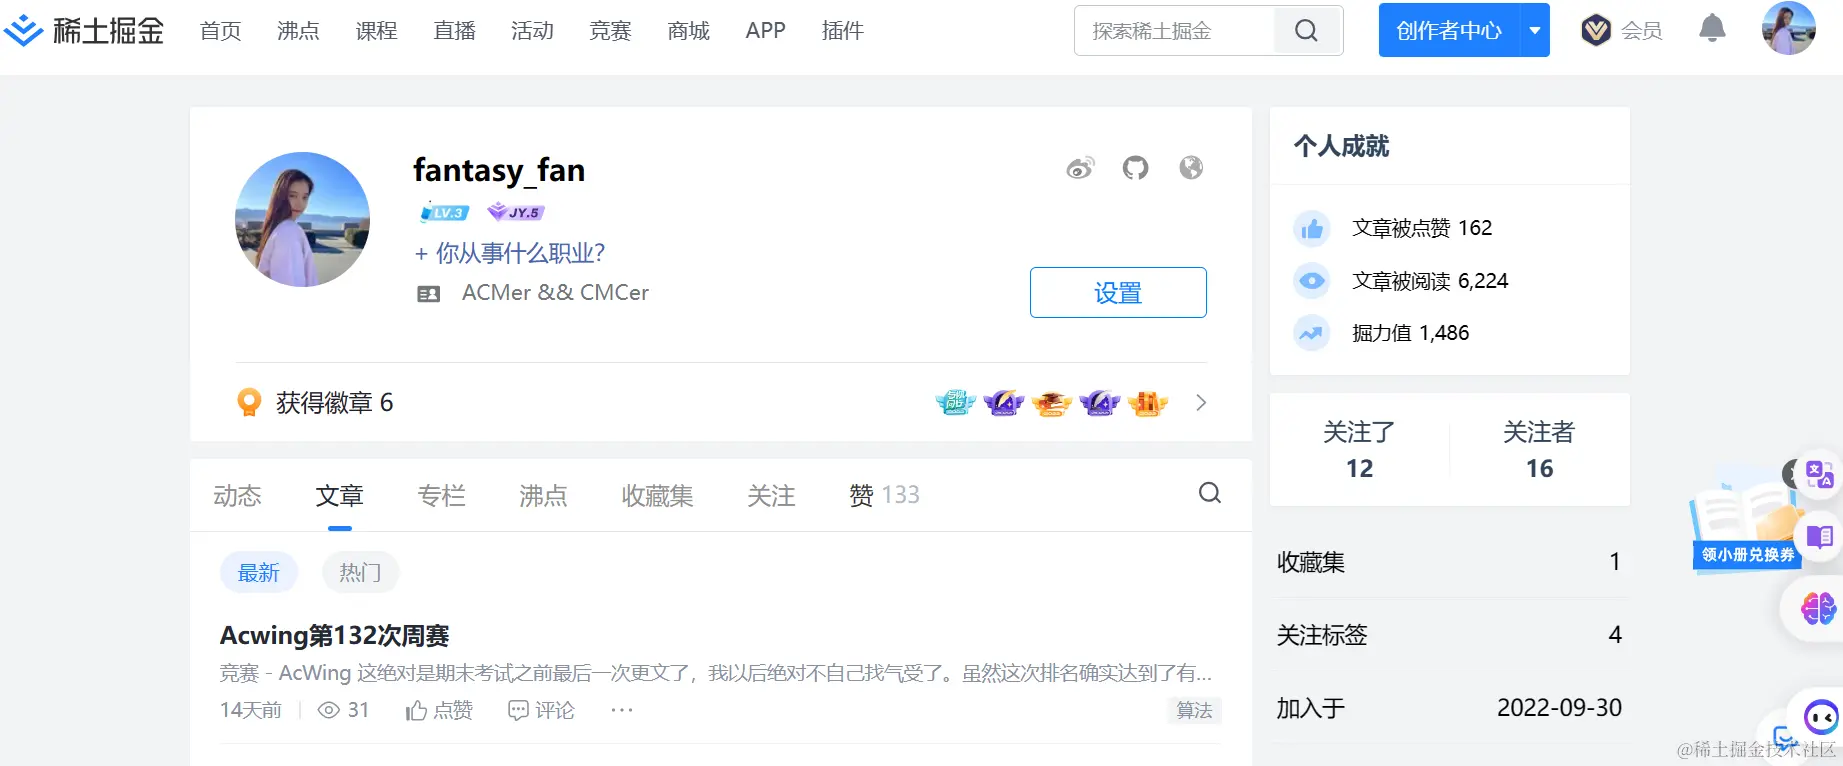Viewport: 1843px width, 766px height.
Task: Click the purple book floating icon
Action: (x=1819, y=537)
